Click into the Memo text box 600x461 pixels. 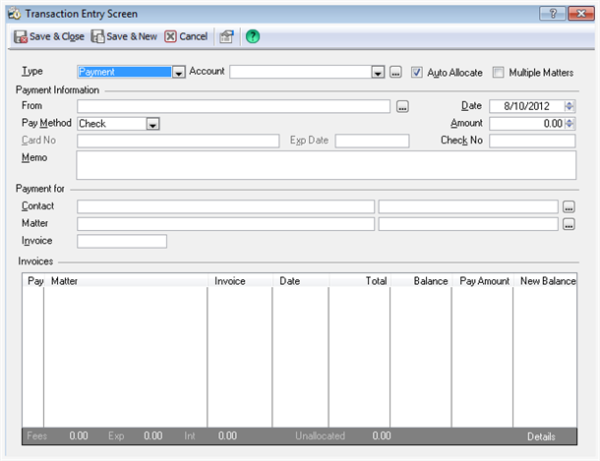[326, 165]
